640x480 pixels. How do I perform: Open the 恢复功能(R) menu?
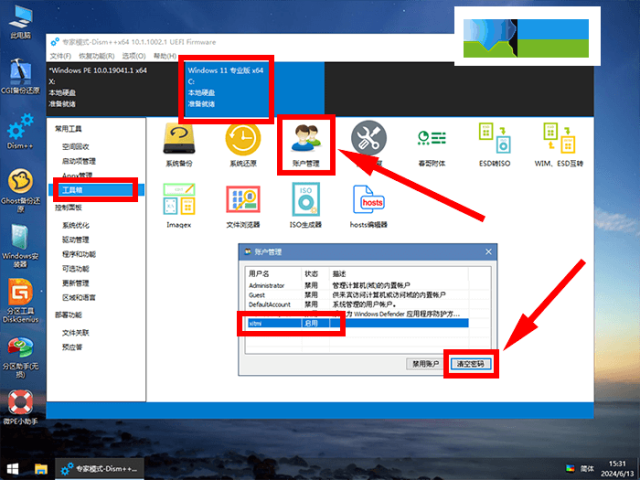(97, 56)
